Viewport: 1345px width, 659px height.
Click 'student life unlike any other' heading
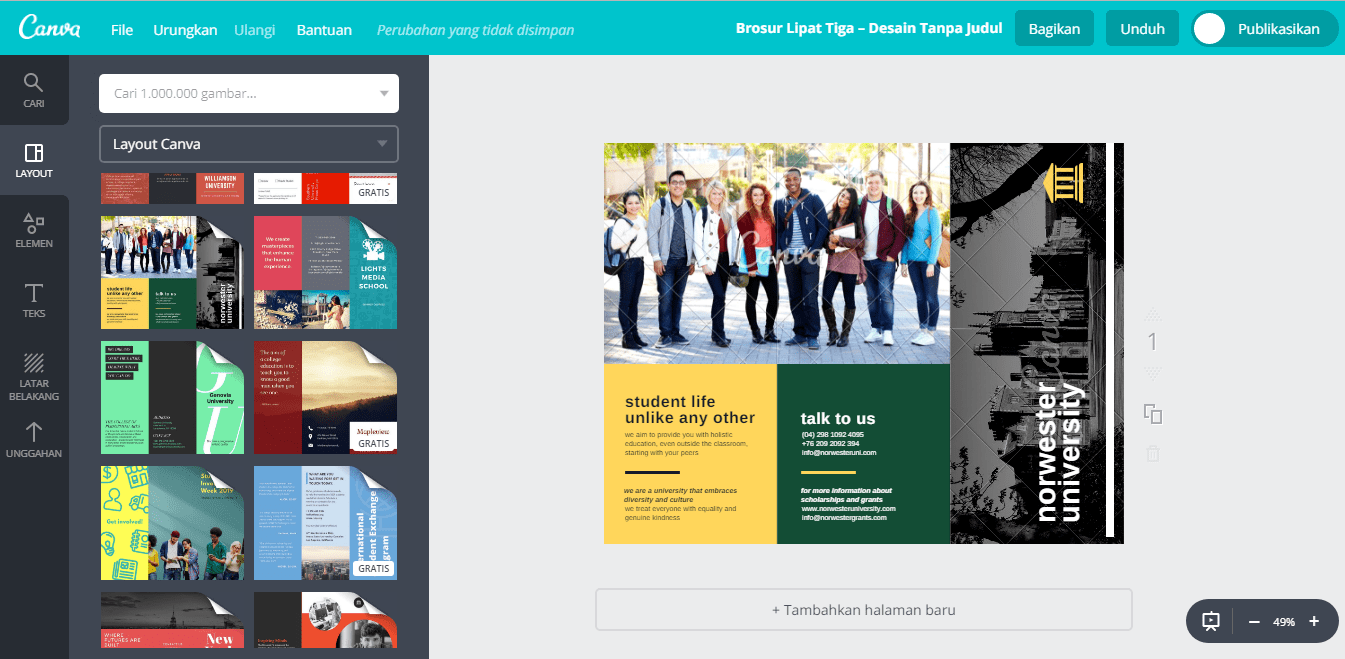690,410
